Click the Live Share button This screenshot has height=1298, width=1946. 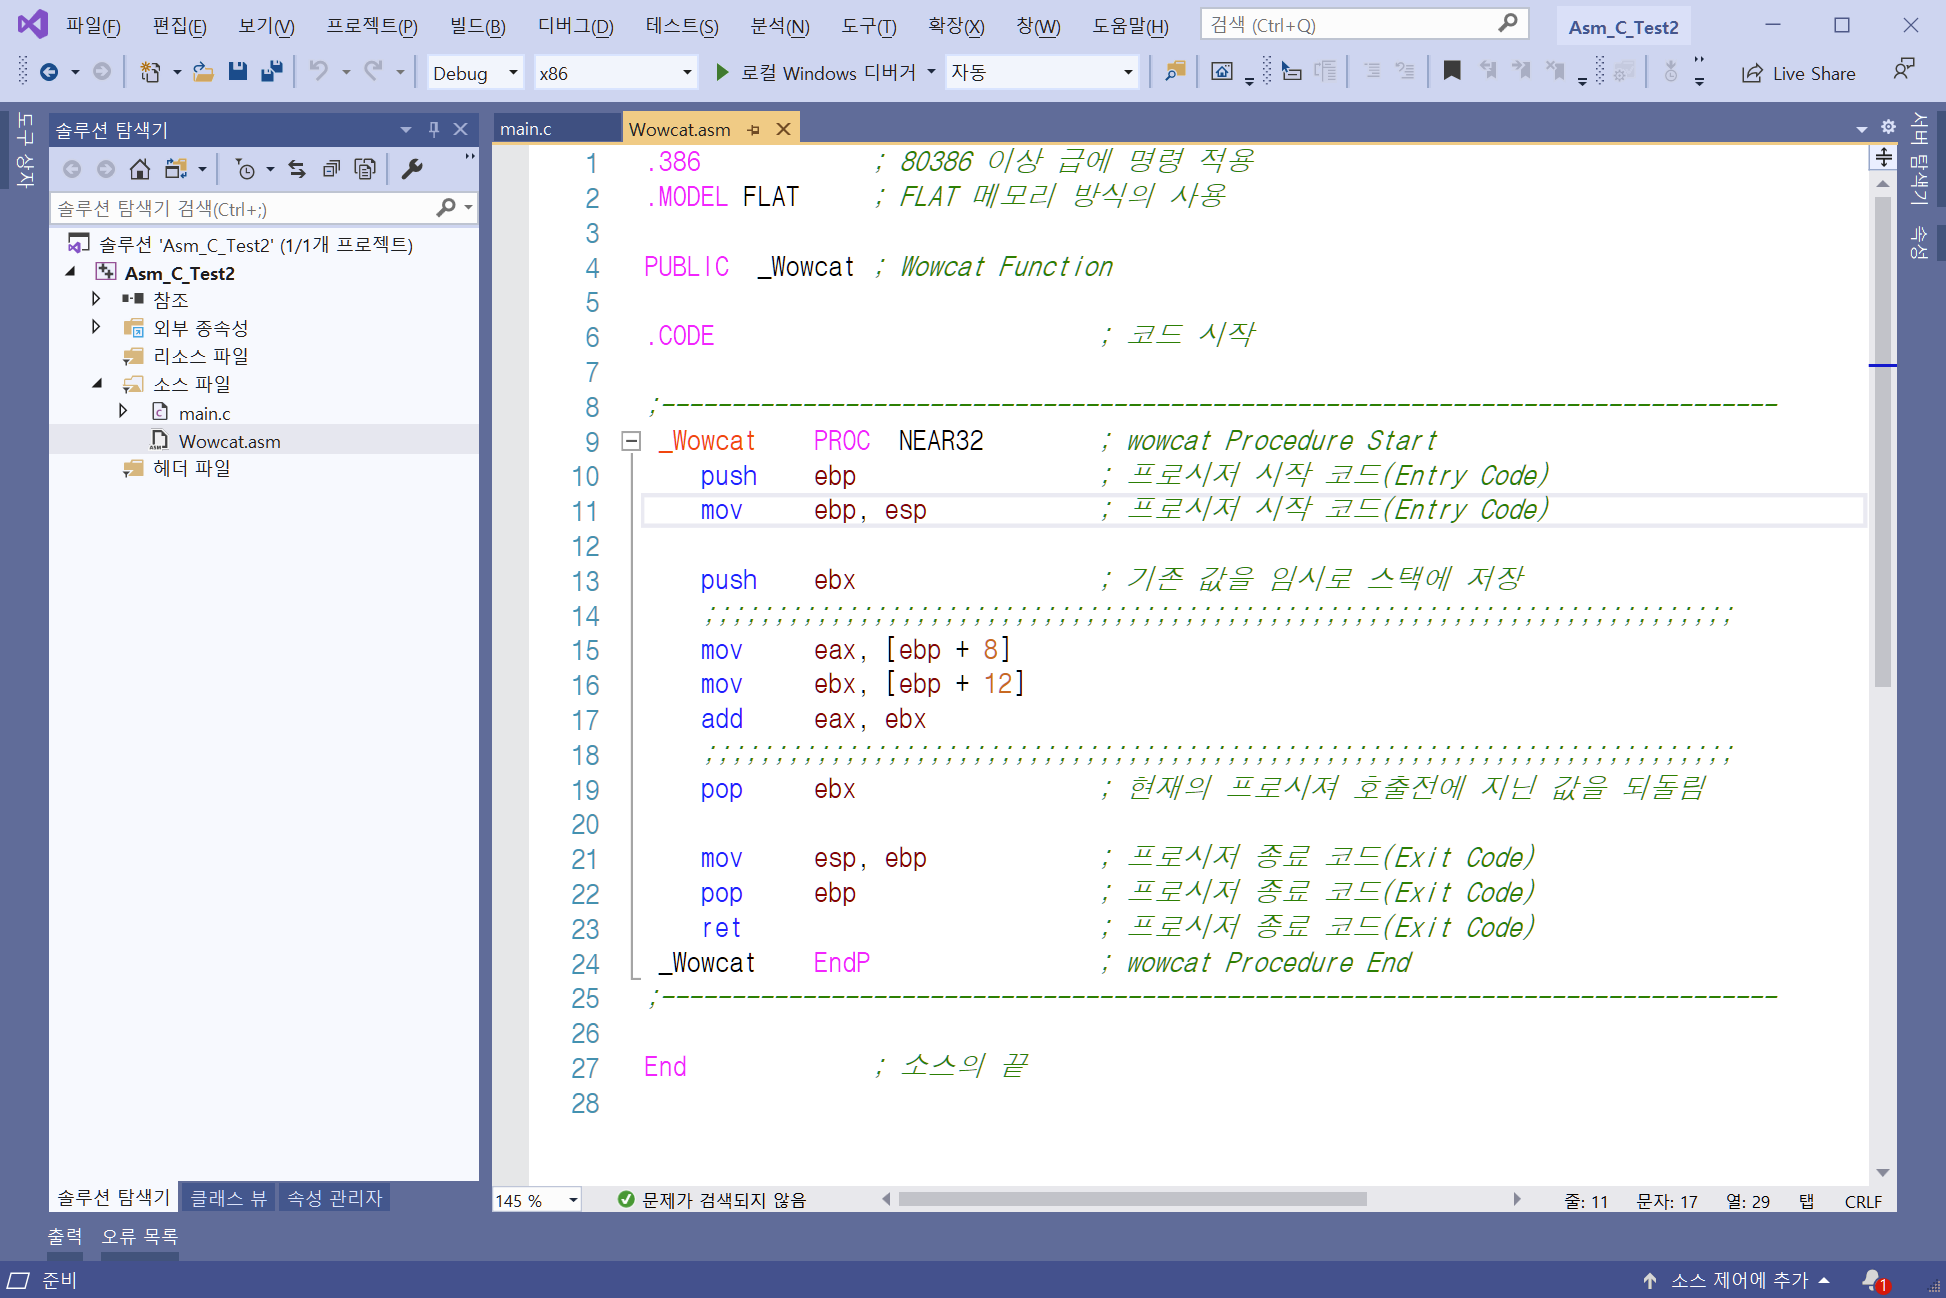point(1798,73)
